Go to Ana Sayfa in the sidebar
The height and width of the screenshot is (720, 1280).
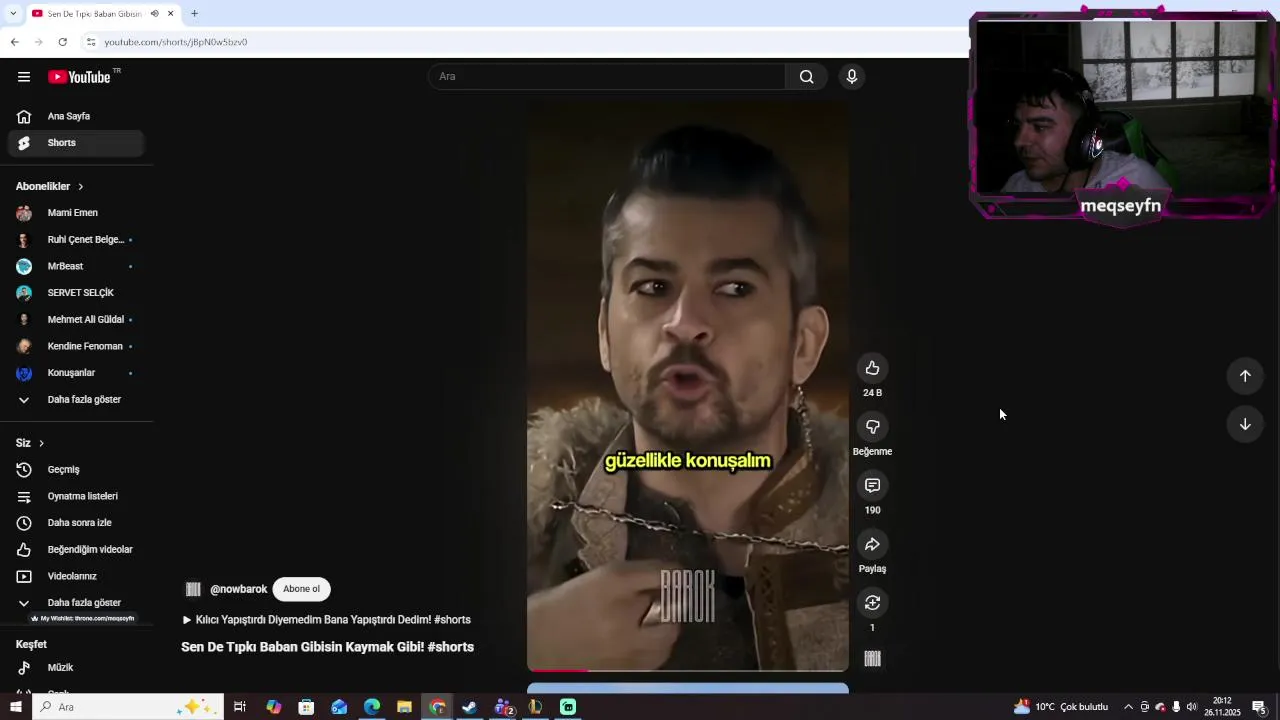[x=76, y=116]
